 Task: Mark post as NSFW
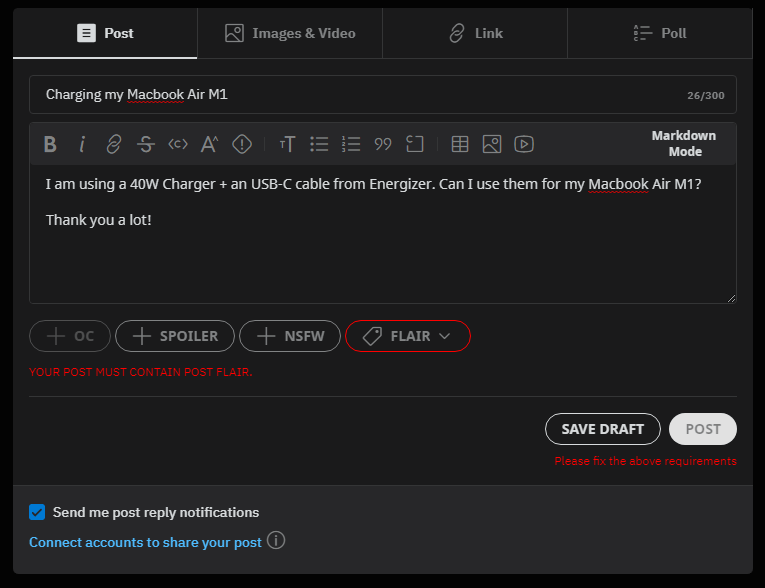point(290,336)
